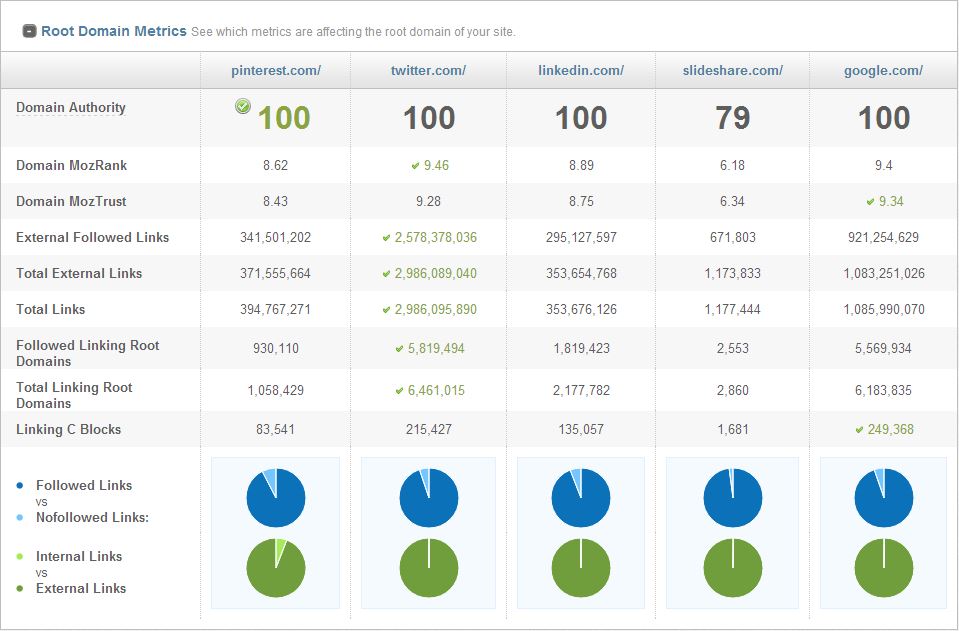Viewport: 959px width, 631px height.
Task: Click the External Links legend label
Action: point(81,588)
